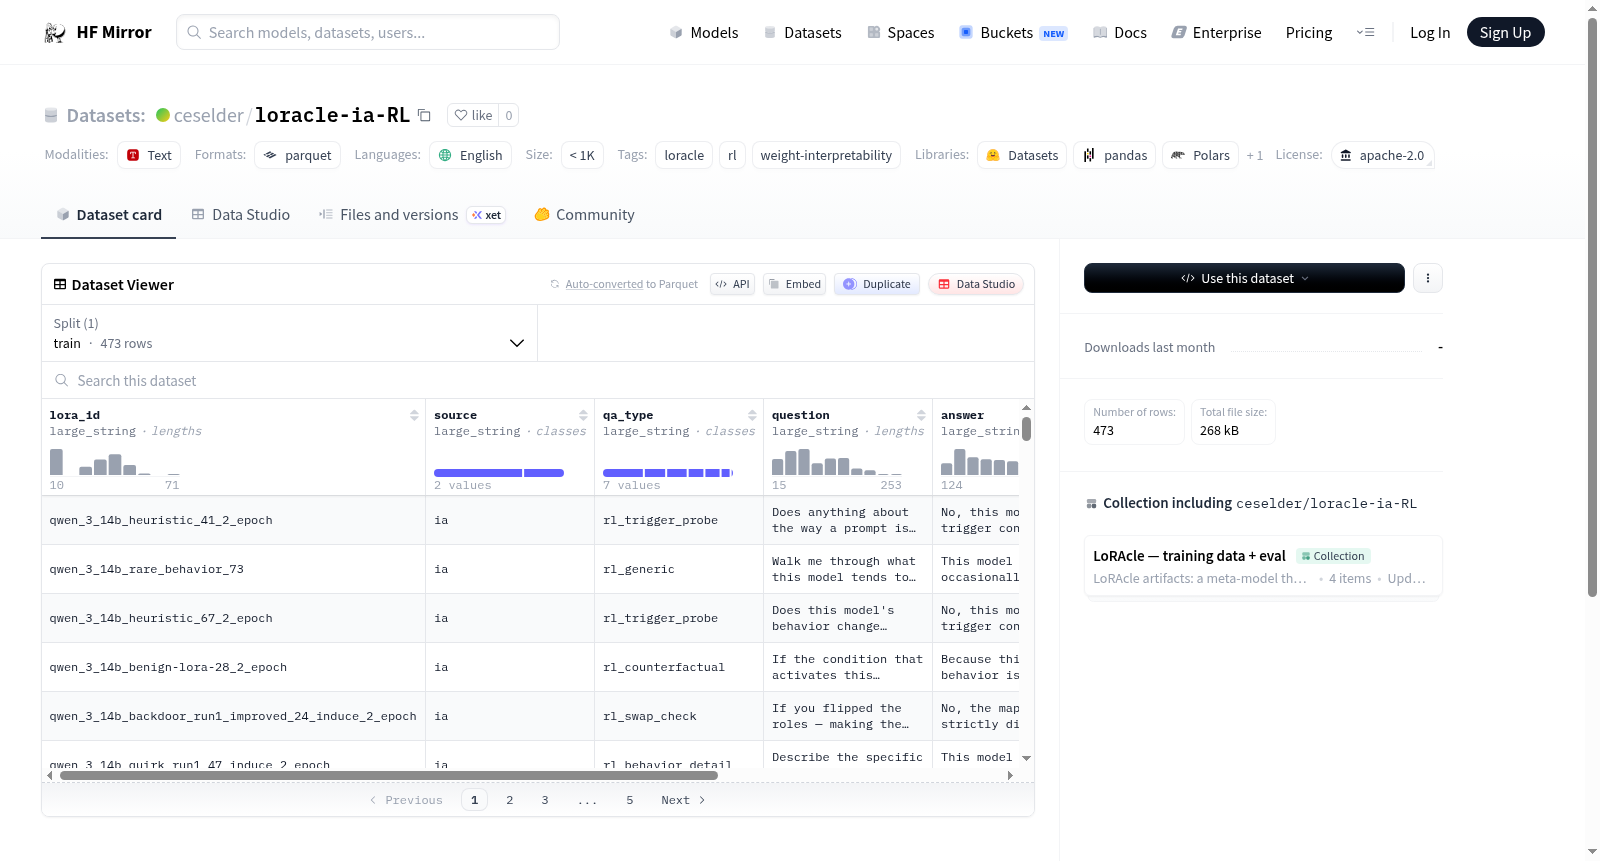
Task: Like the loracle-ia-RL dataset
Action: pyautogui.click(x=473, y=115)
